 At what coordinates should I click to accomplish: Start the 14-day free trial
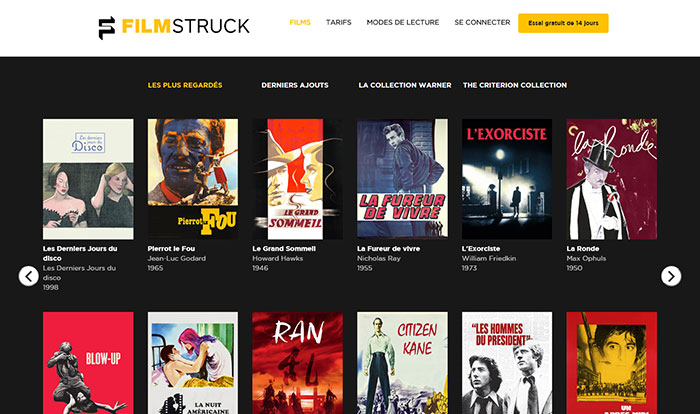coord(563,23)
